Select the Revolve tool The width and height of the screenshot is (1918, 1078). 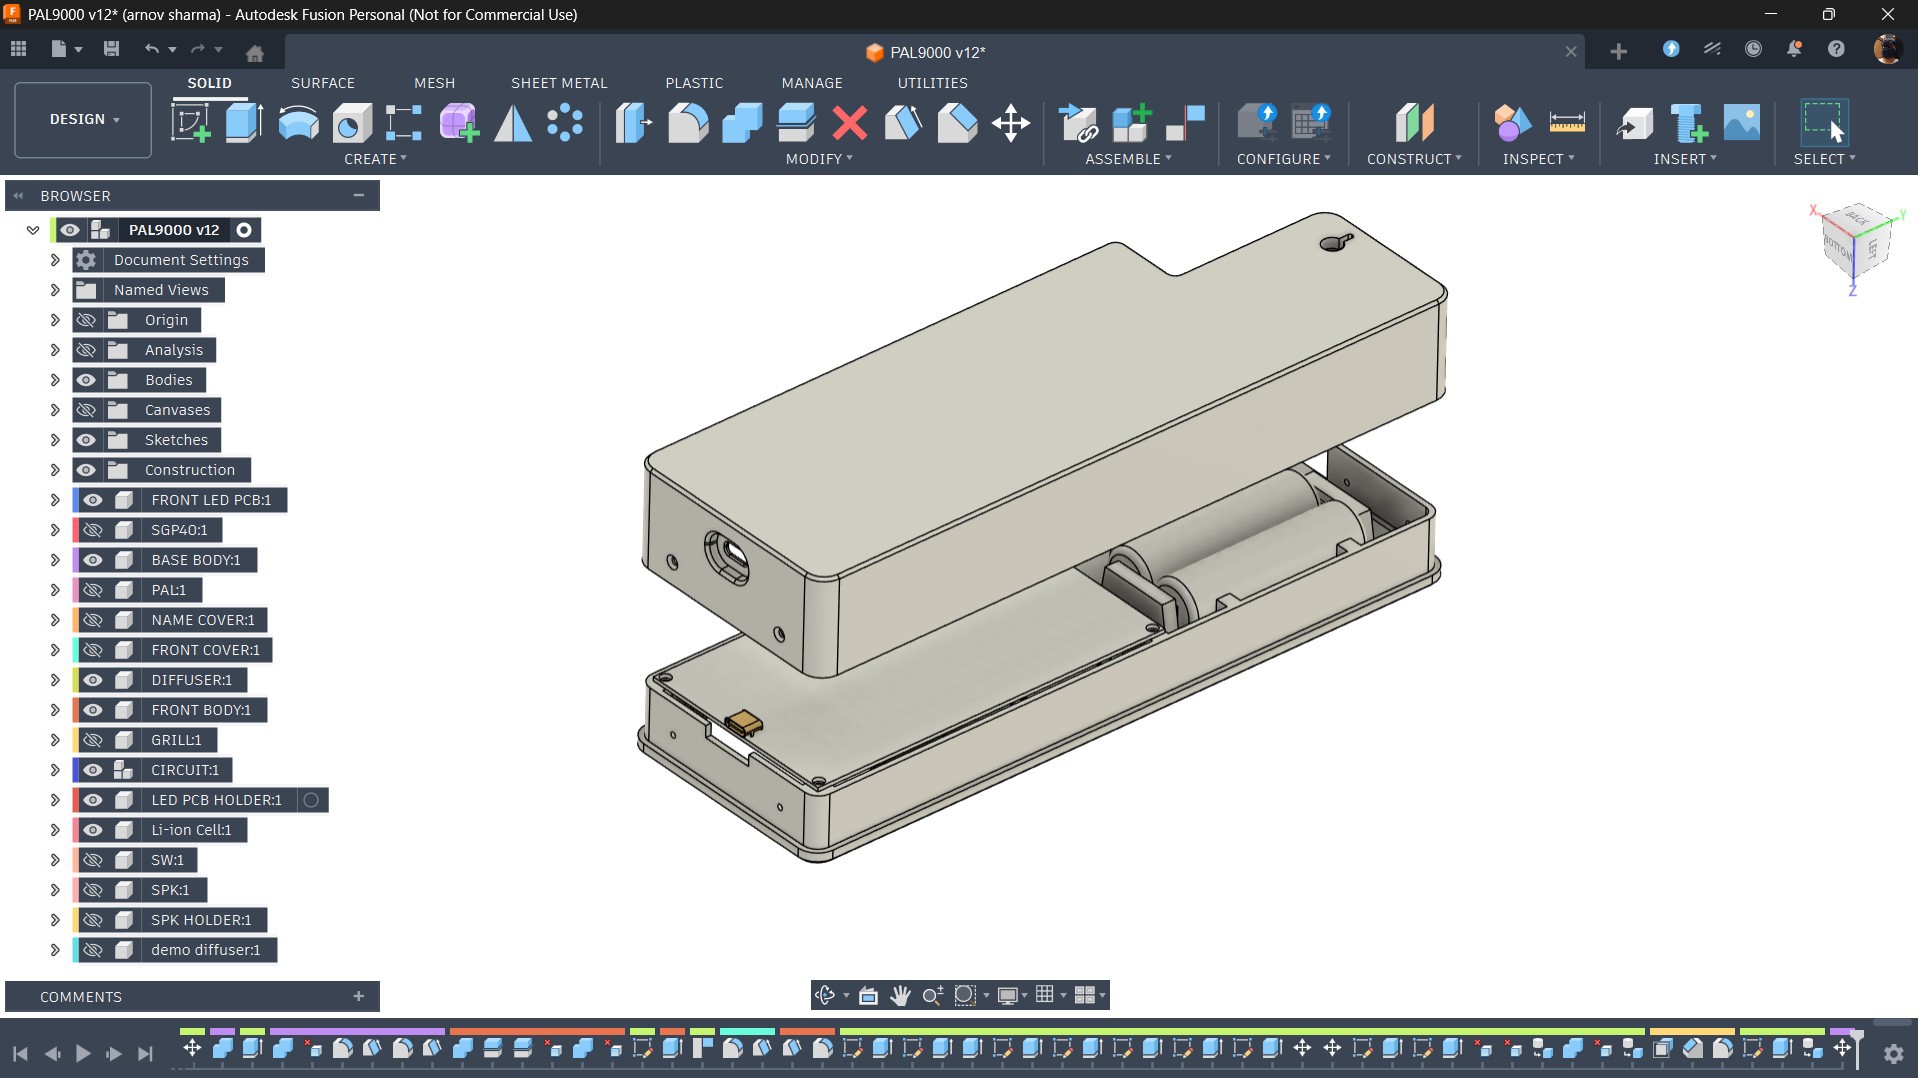pos(298,123)
